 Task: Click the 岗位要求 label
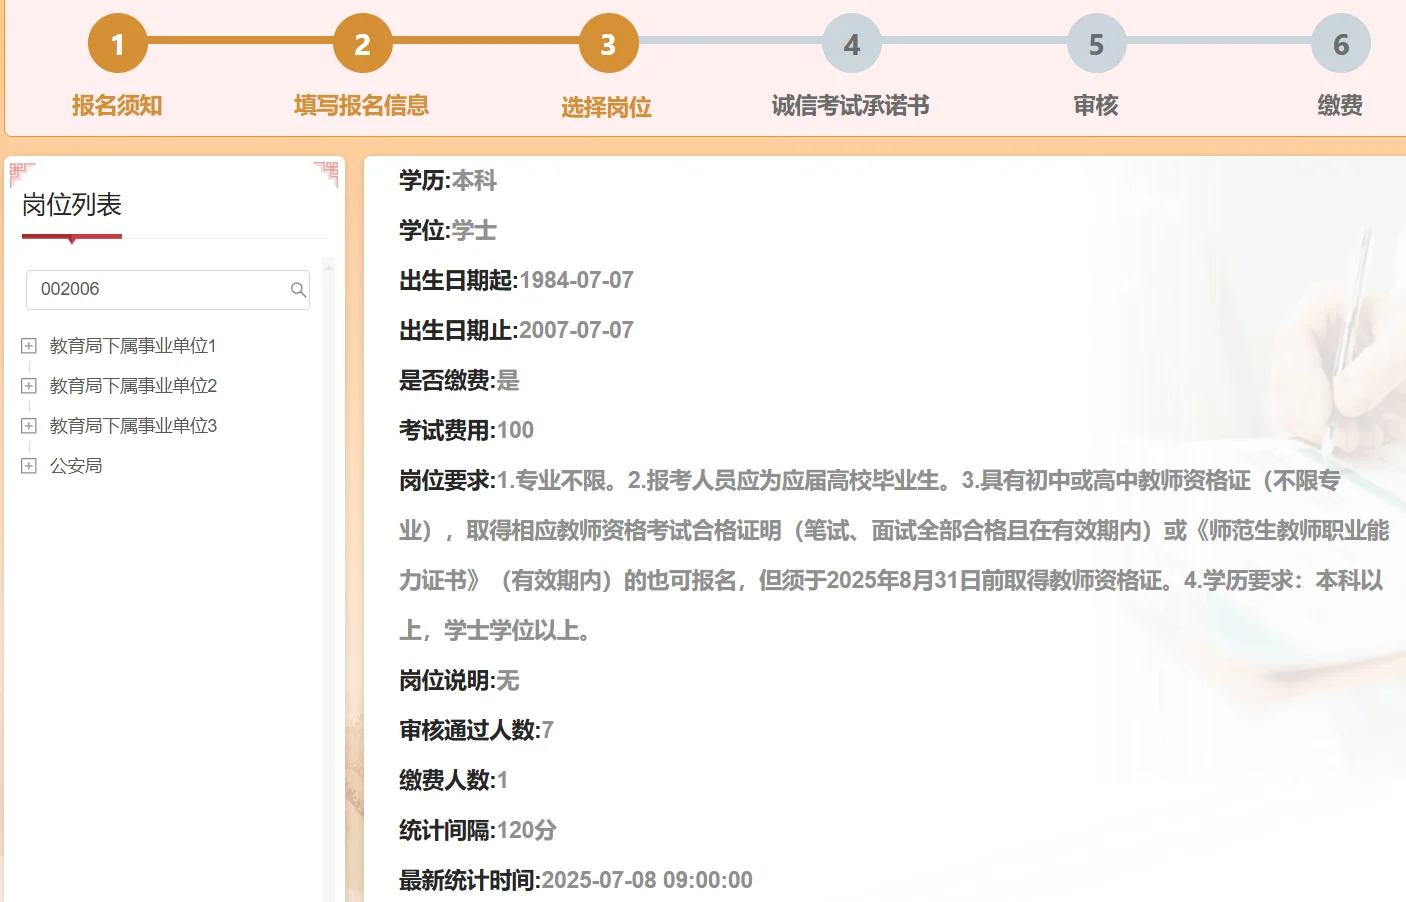[447, 481]
